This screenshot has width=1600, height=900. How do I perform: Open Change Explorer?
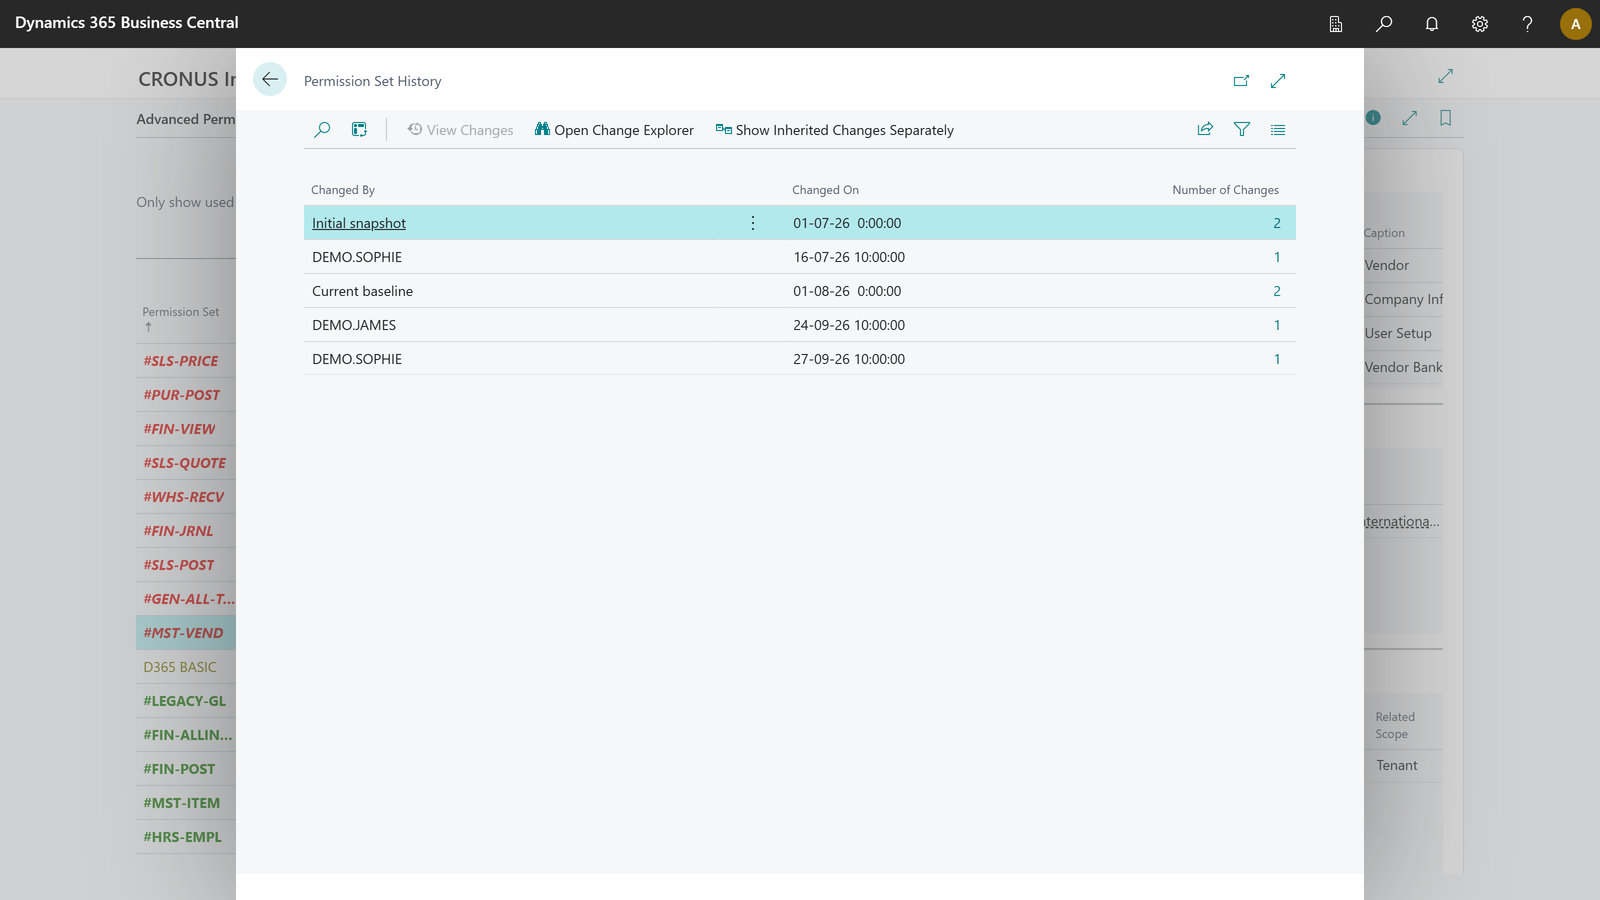point(614,130)
